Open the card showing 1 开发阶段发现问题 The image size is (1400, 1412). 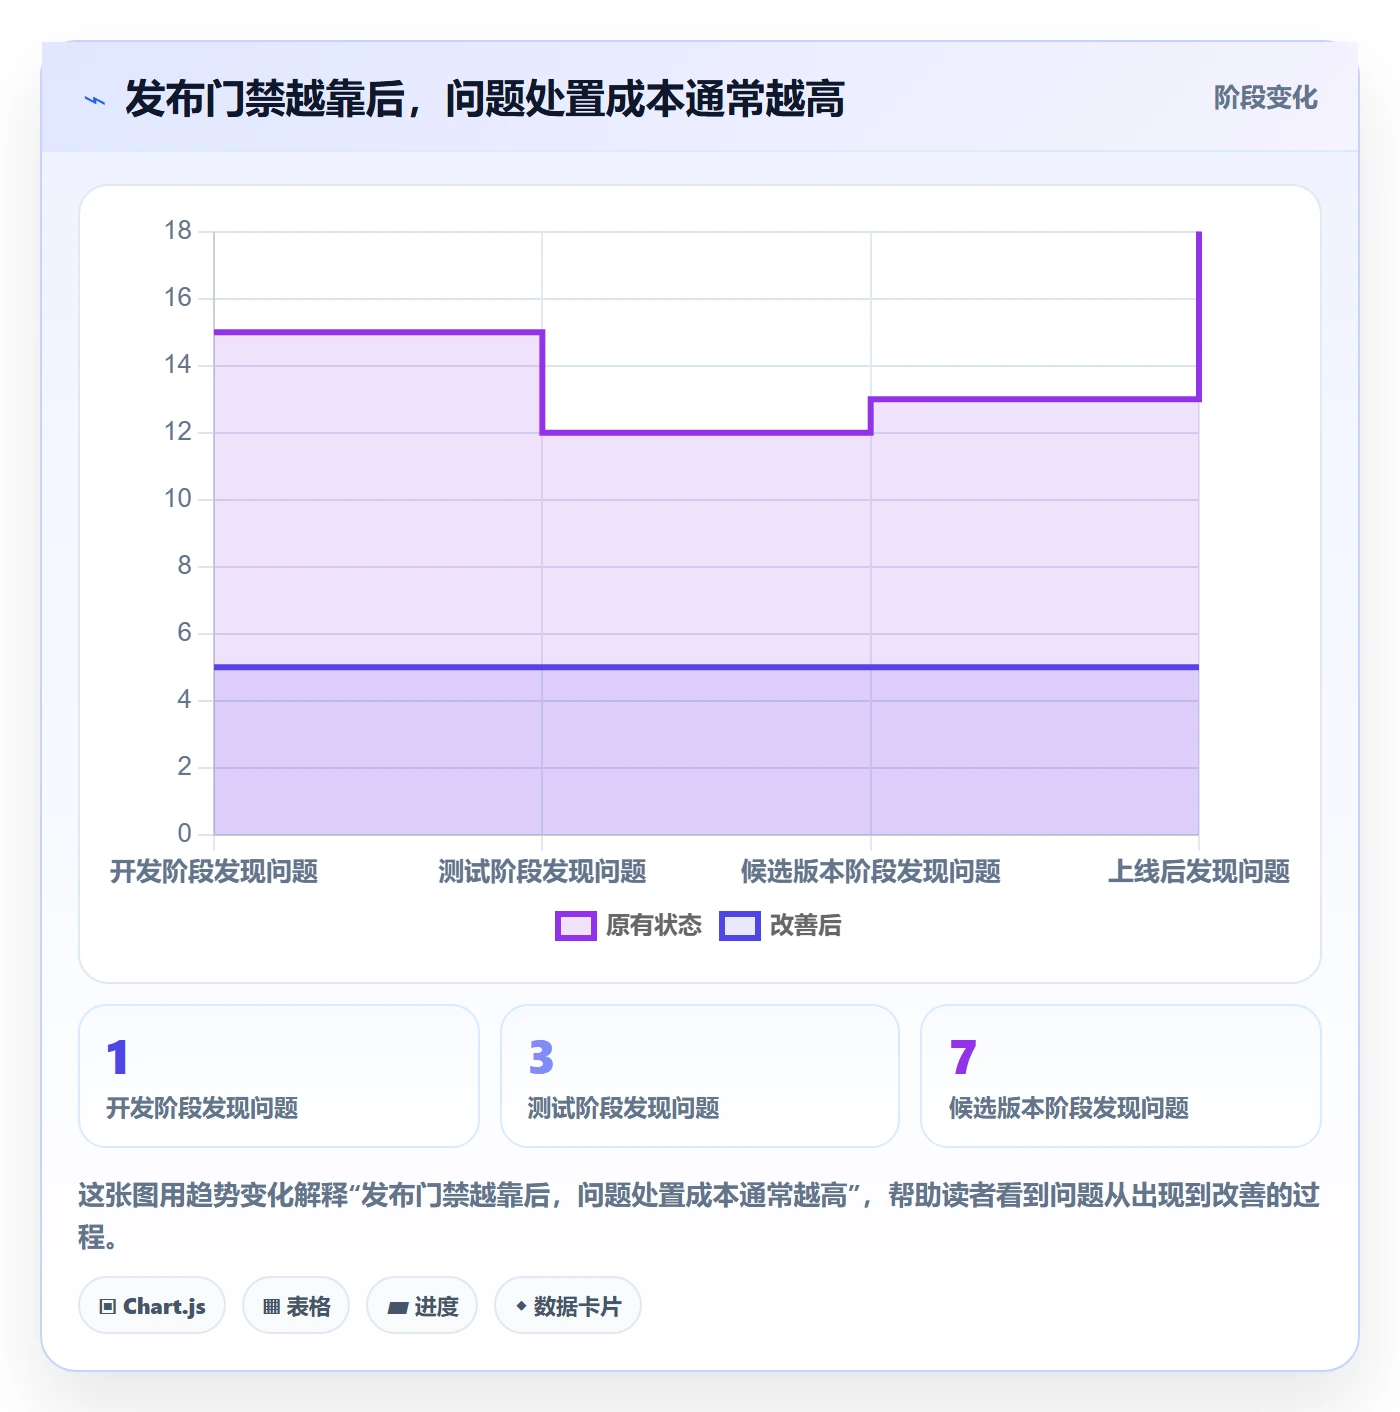click(279, 1076)
